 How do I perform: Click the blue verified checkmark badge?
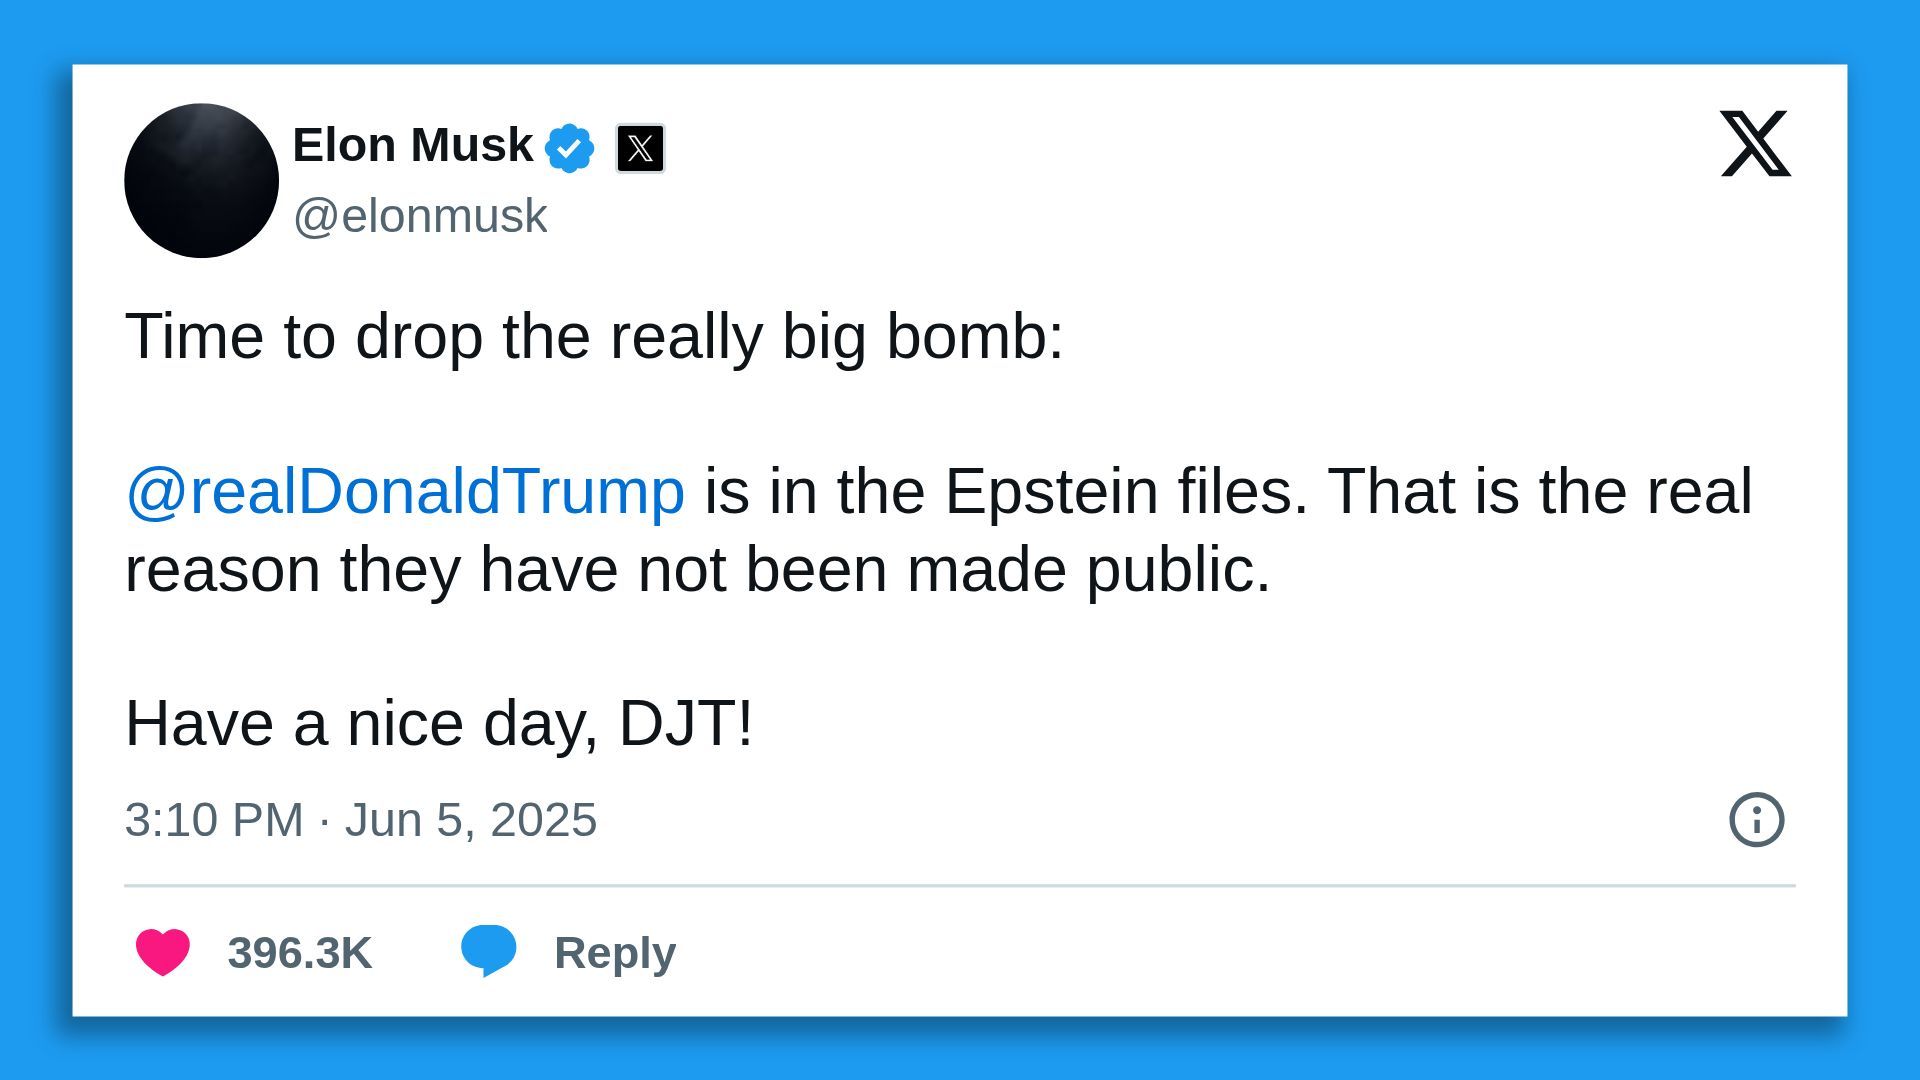click(x=569, y=148)
